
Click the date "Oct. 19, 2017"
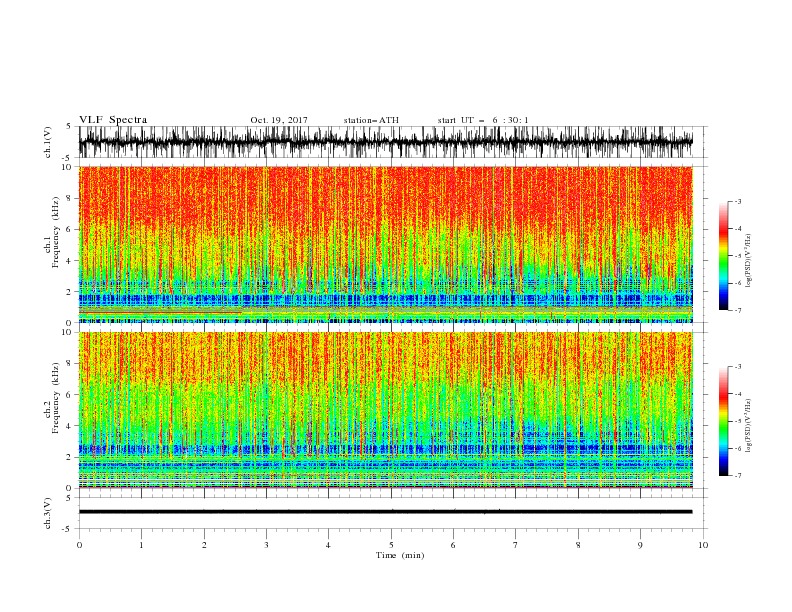coord(279,120)
